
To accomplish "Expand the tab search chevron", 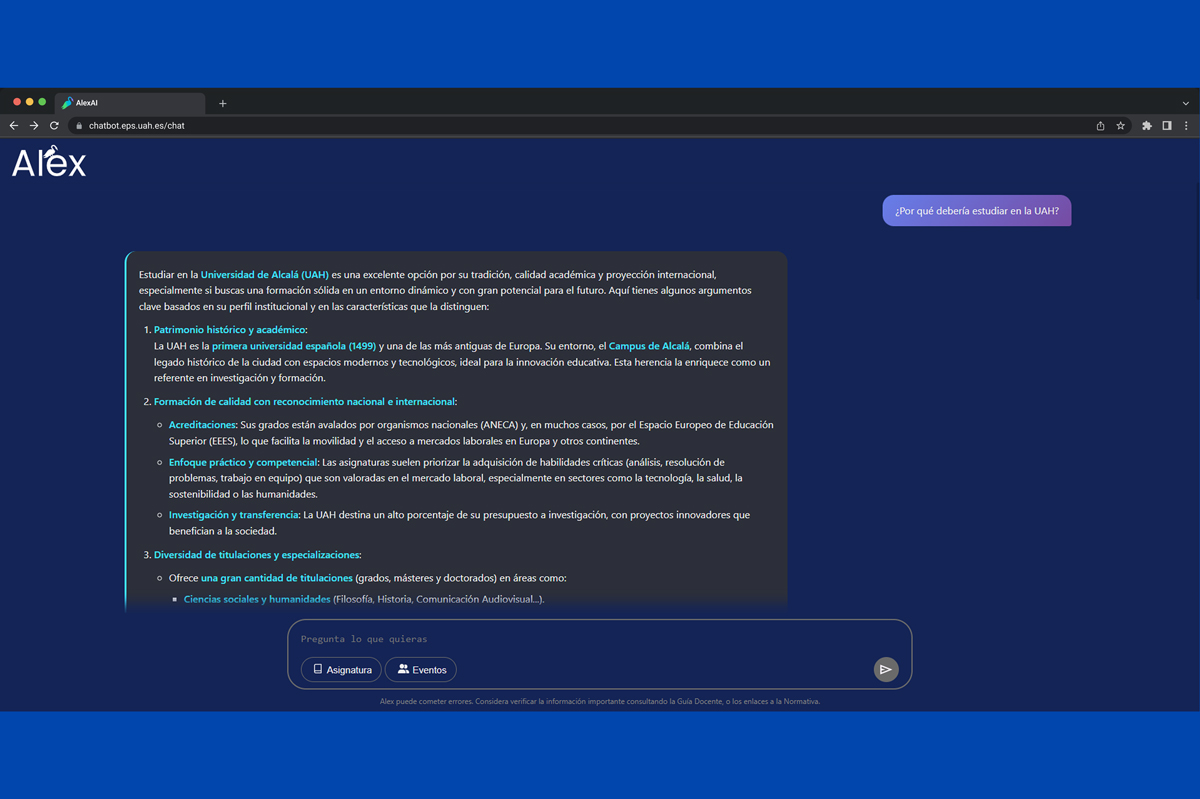I will (1186, 103).
